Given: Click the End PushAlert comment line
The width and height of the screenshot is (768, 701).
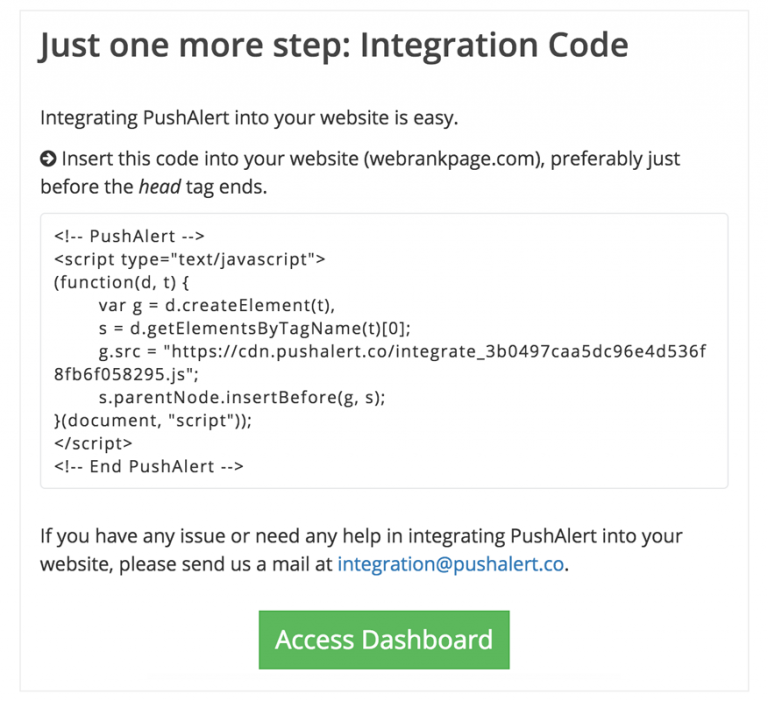Looking at the screenshot, I should [x=149, y=466].
